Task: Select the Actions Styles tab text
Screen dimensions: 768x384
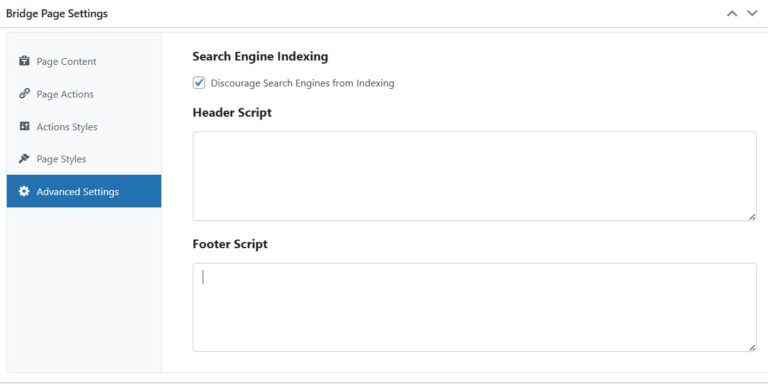Action: (67, 127)
